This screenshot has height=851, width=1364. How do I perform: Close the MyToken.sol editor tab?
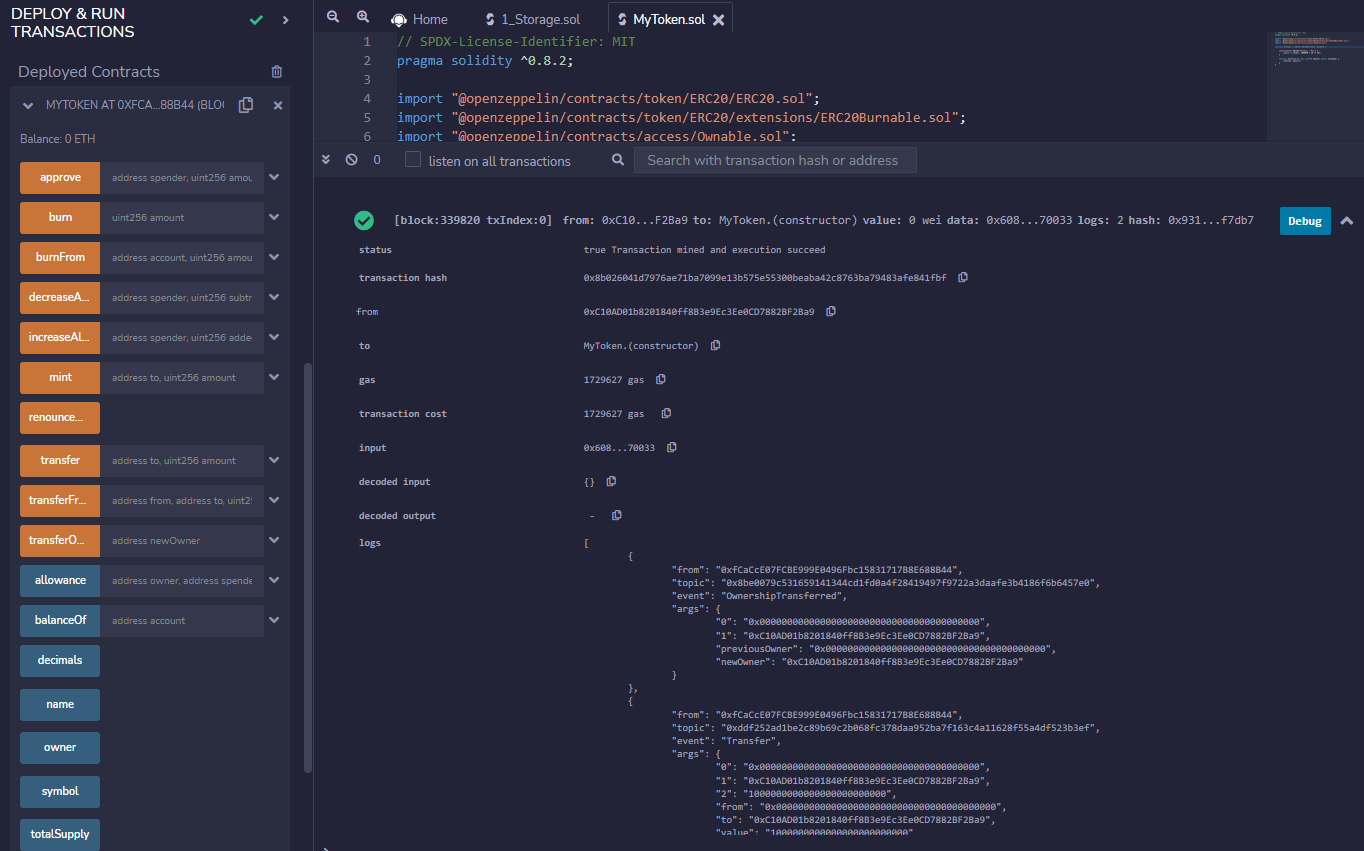[x=718, y=19]
